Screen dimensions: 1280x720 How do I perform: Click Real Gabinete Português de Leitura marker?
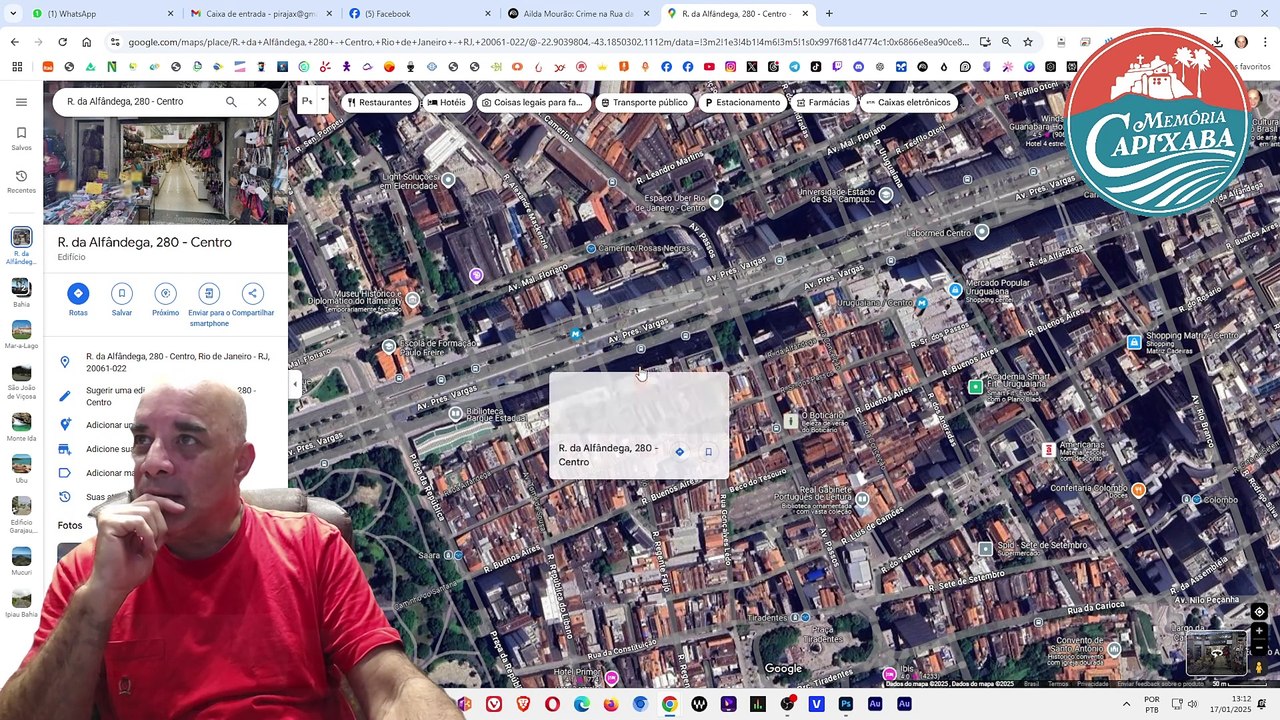[862, 498]
